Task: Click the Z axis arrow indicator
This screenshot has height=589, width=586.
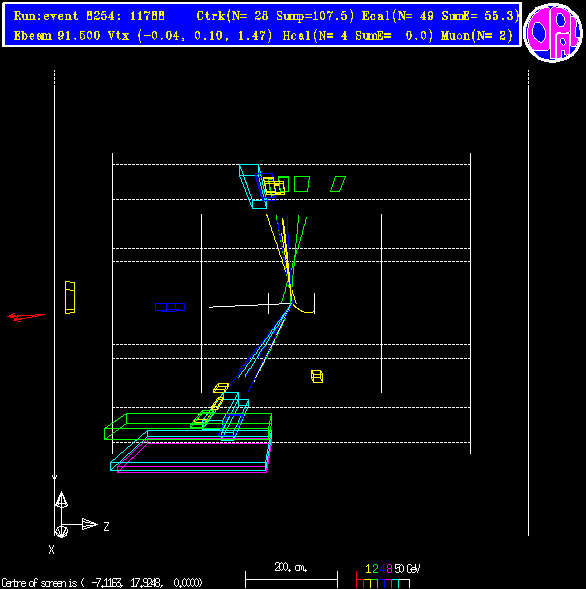Action: [x=89, y=524]
